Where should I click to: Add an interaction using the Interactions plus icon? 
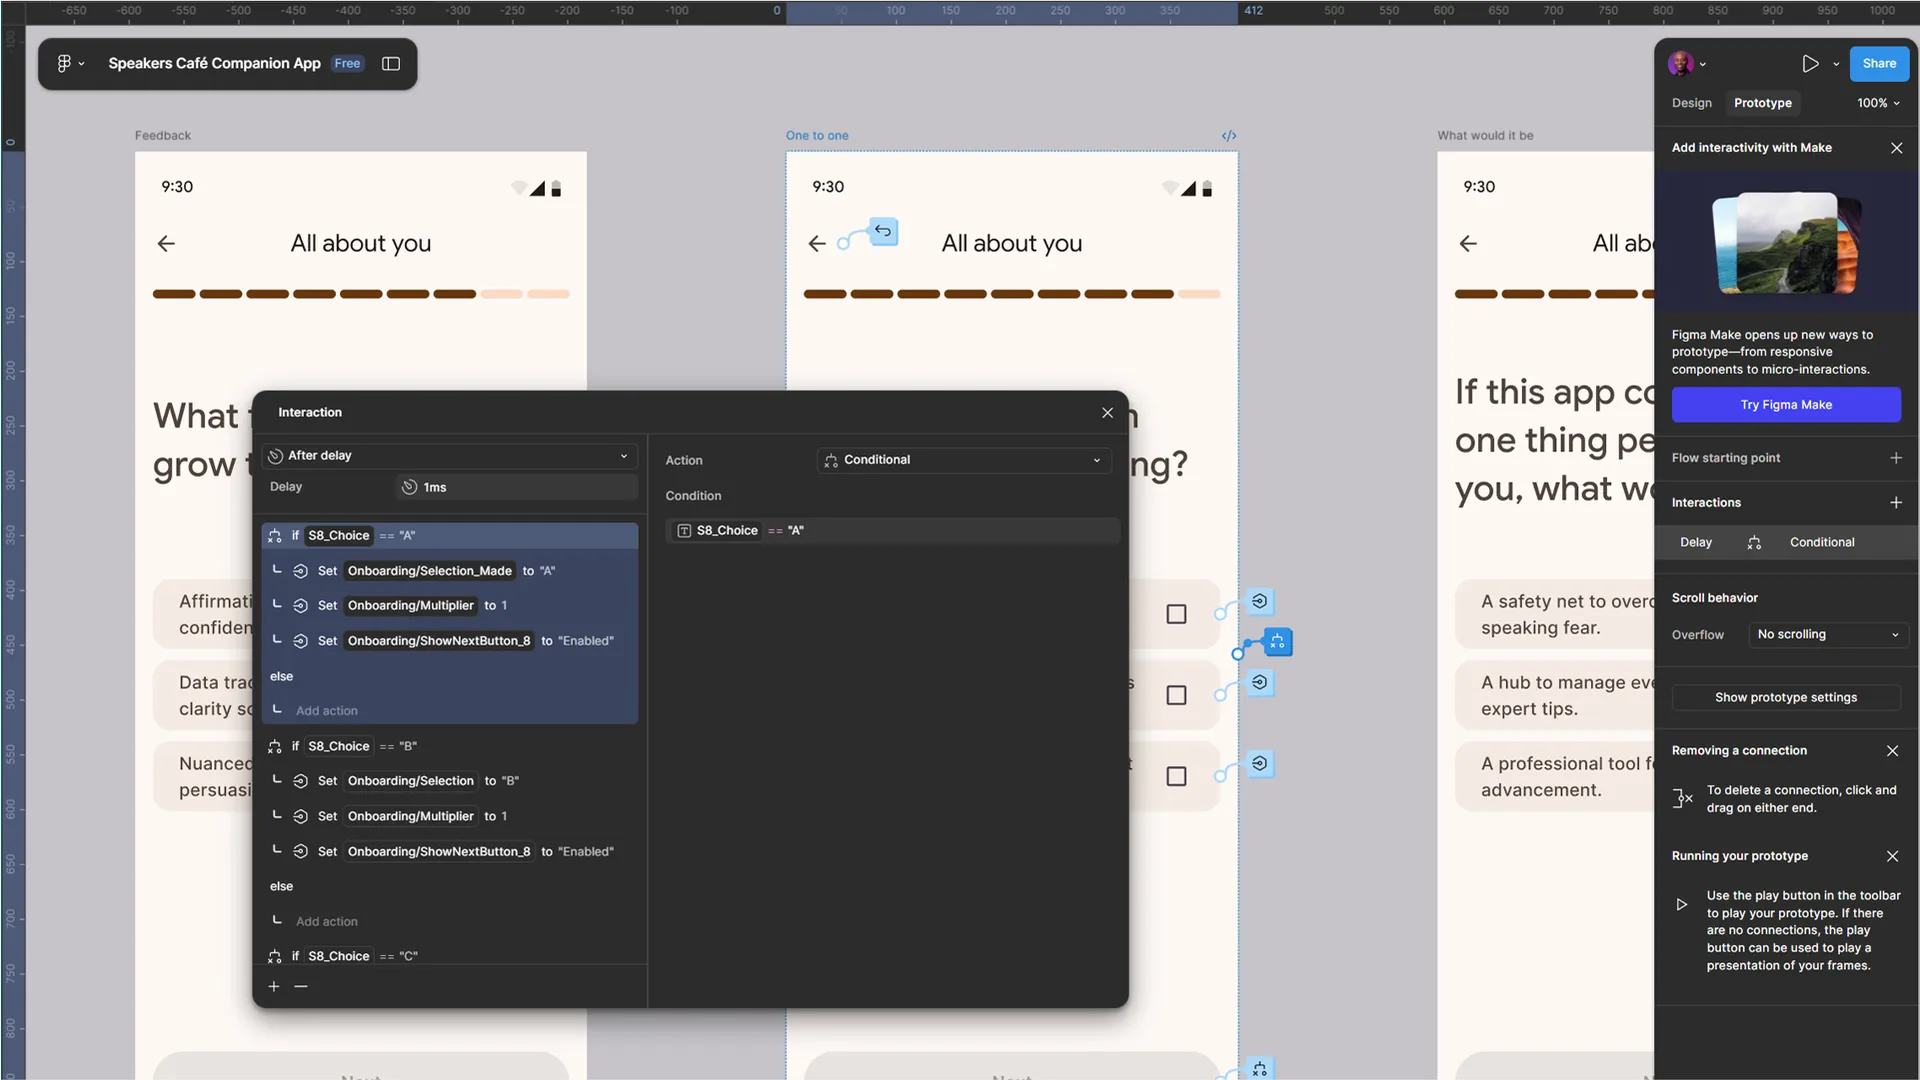[1897, 503]
